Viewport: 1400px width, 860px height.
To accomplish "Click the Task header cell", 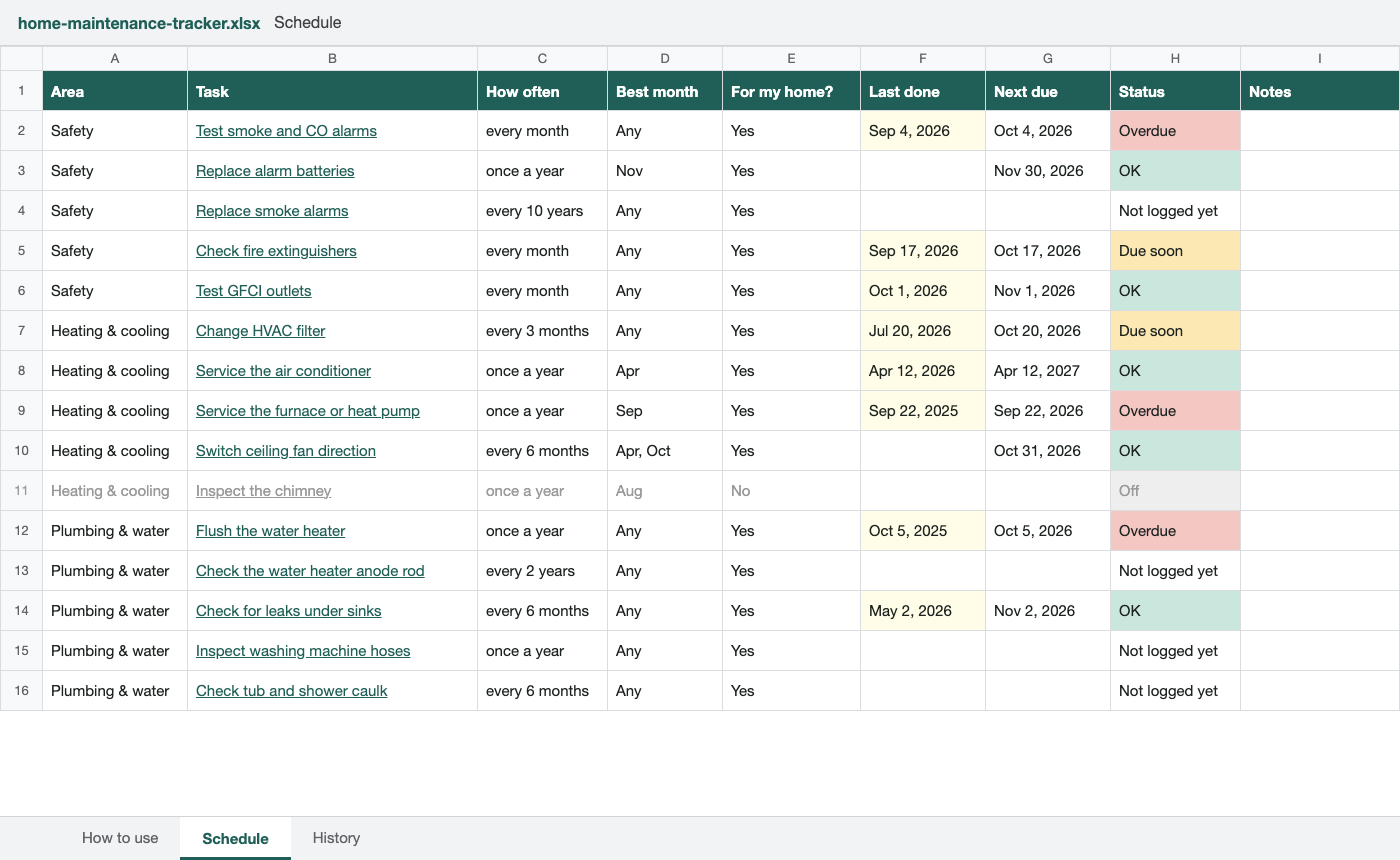I will pyautogui.click(x=332, y=91).
